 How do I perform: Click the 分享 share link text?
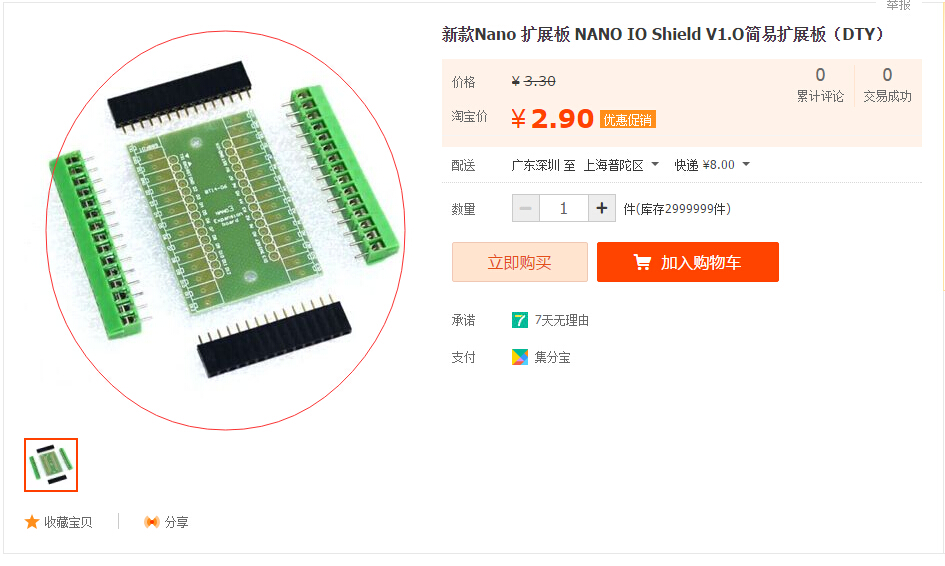point(177,522)
